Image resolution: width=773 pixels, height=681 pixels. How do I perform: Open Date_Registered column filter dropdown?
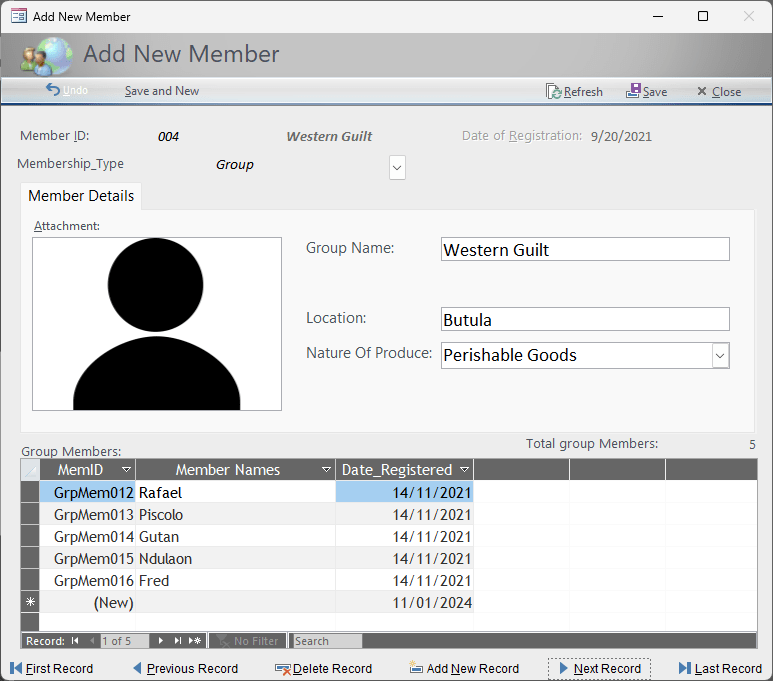(x=464, y=469)
